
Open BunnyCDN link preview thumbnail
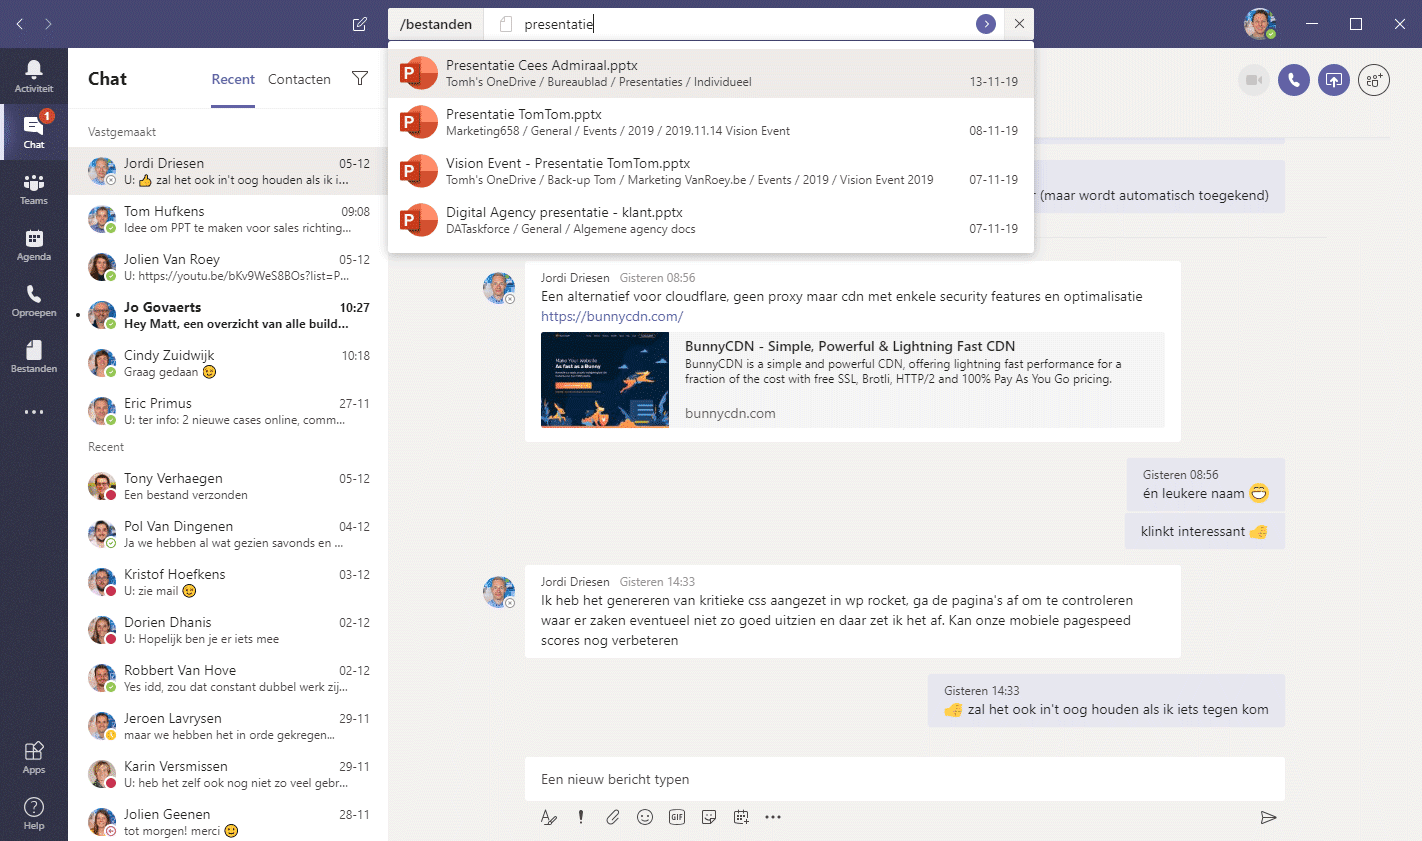tap(605, 380)
